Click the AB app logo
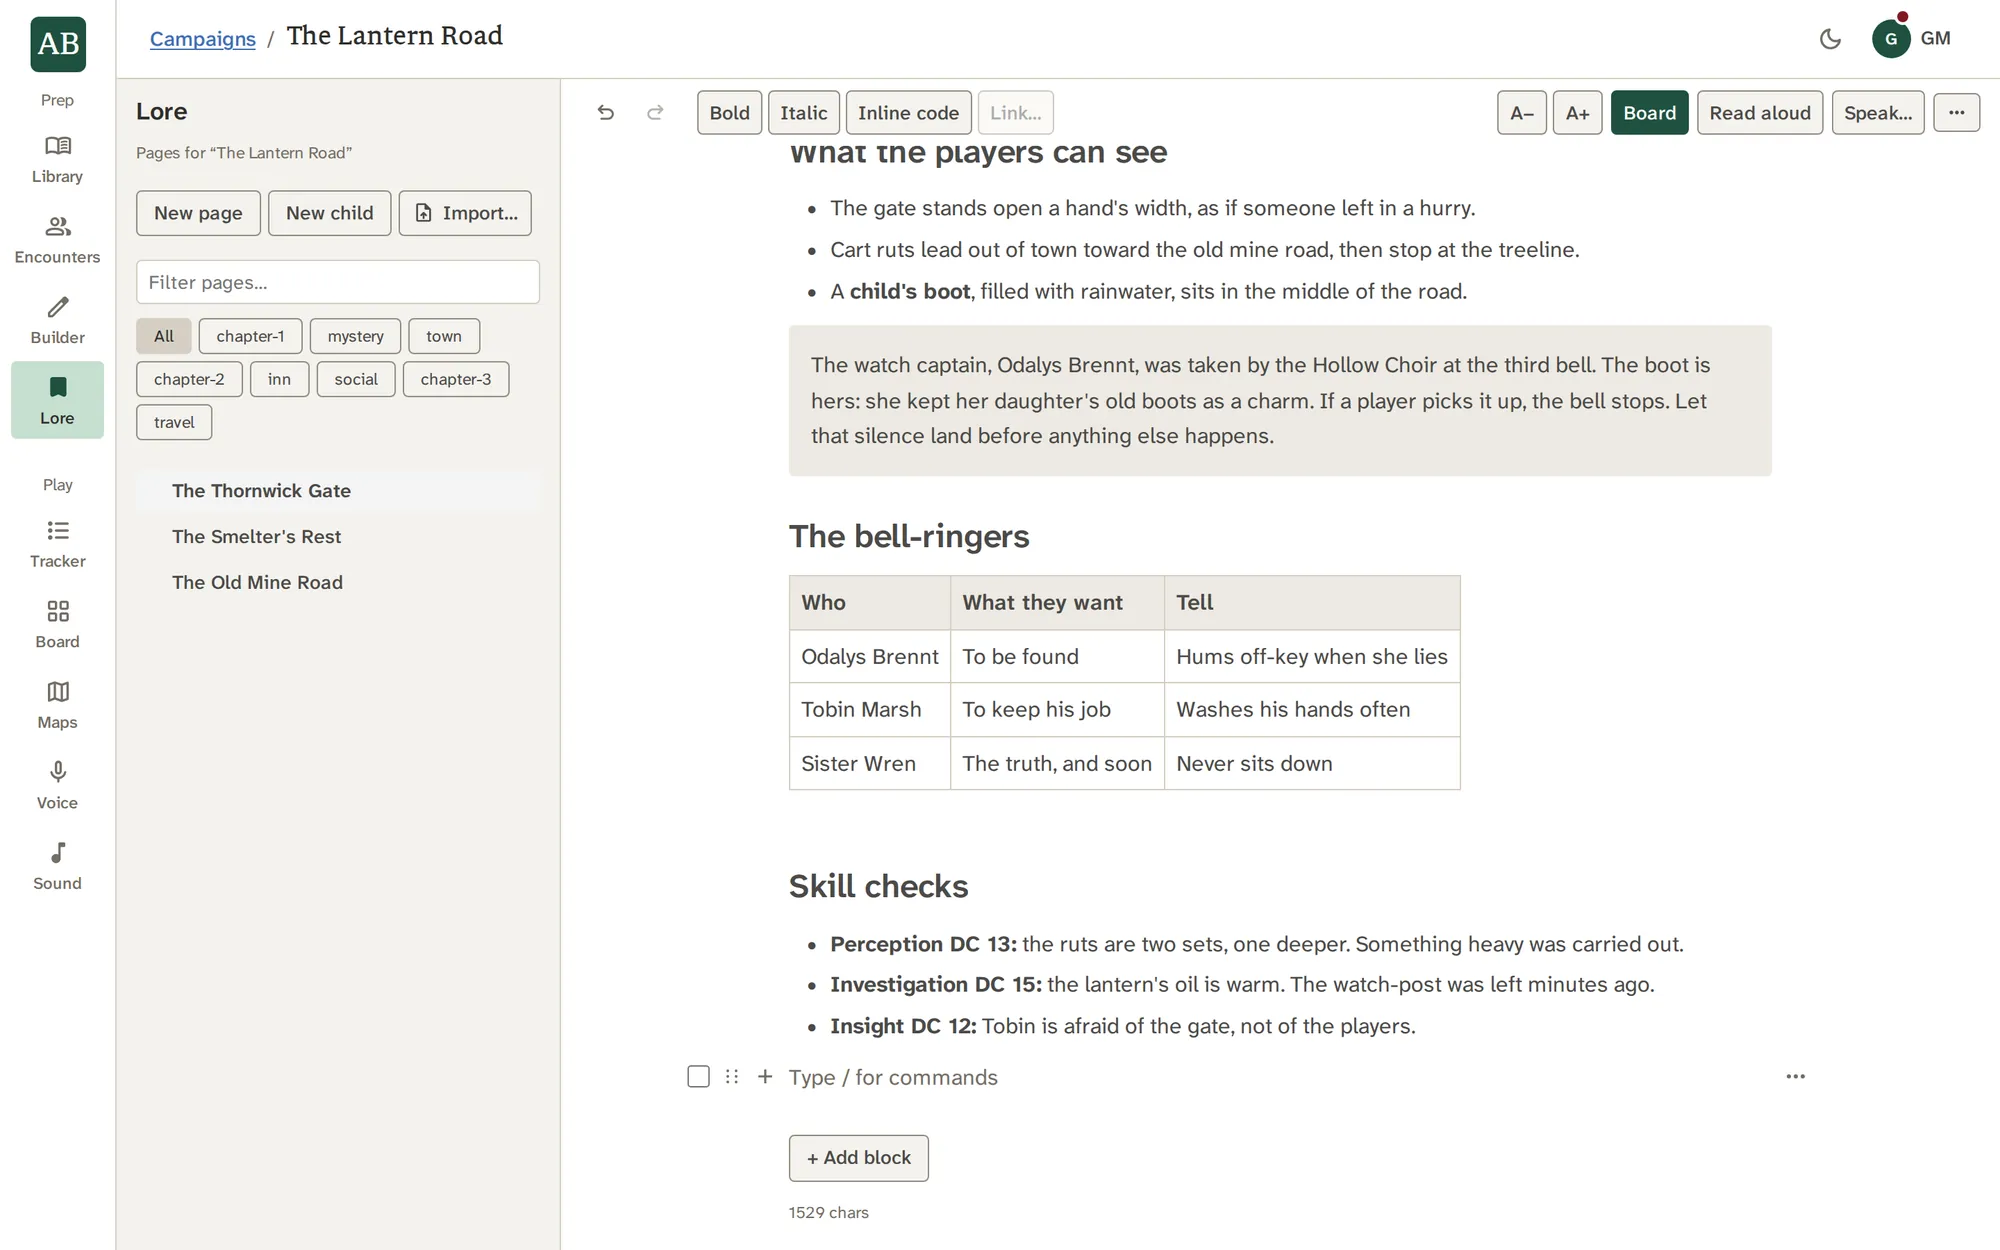This screenshot has width=2000, height=1250. tap(58, 44)
